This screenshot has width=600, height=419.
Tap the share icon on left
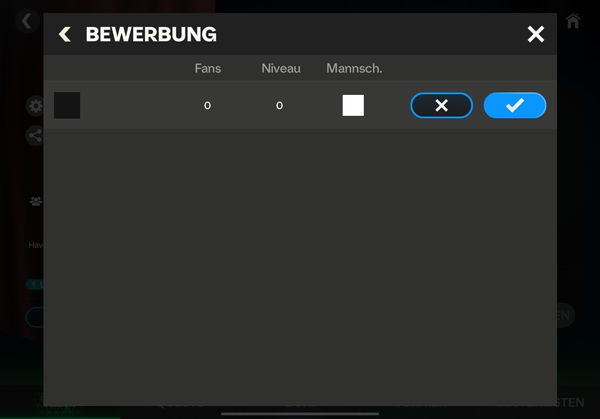pyautogui.click(x=35, y=135)
